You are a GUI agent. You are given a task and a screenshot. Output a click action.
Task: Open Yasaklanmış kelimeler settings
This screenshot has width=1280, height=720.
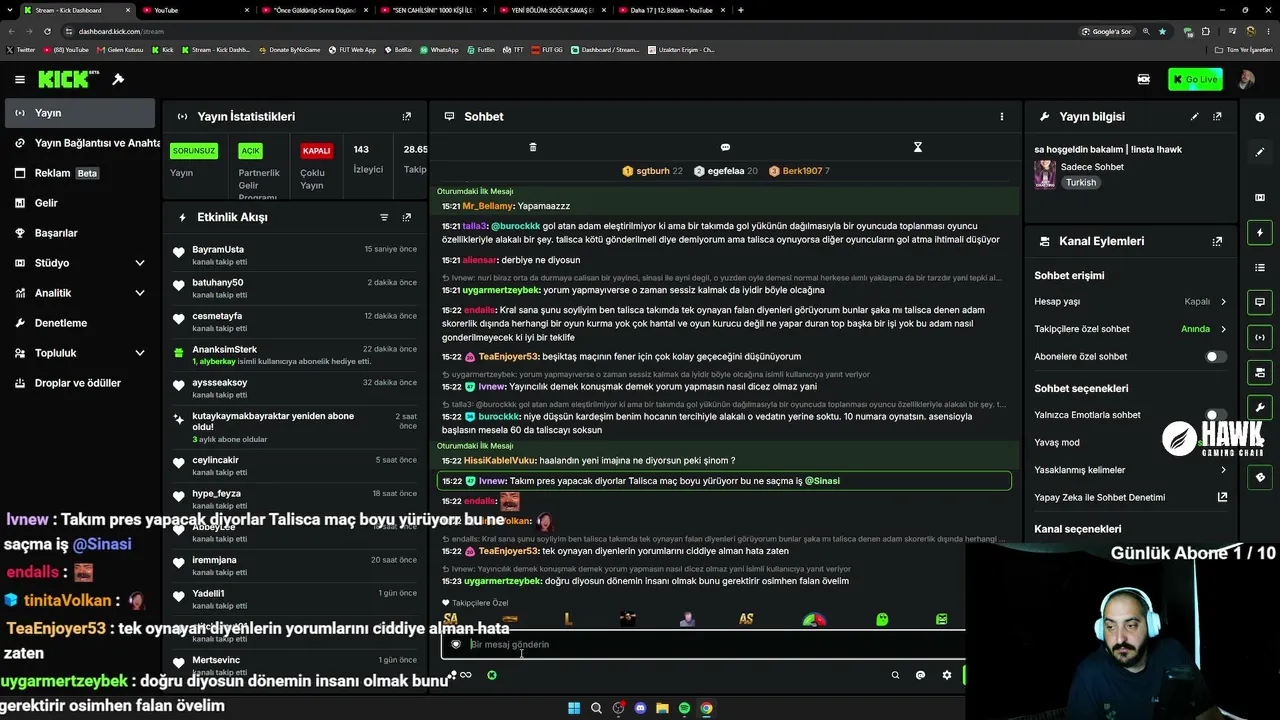[1130, 470]
